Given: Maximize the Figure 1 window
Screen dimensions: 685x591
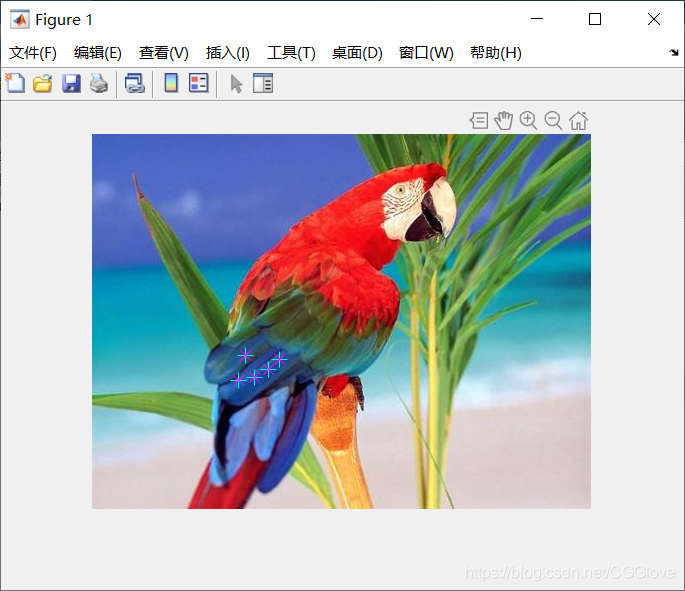Looking at the screenshot, I should 595,19.
